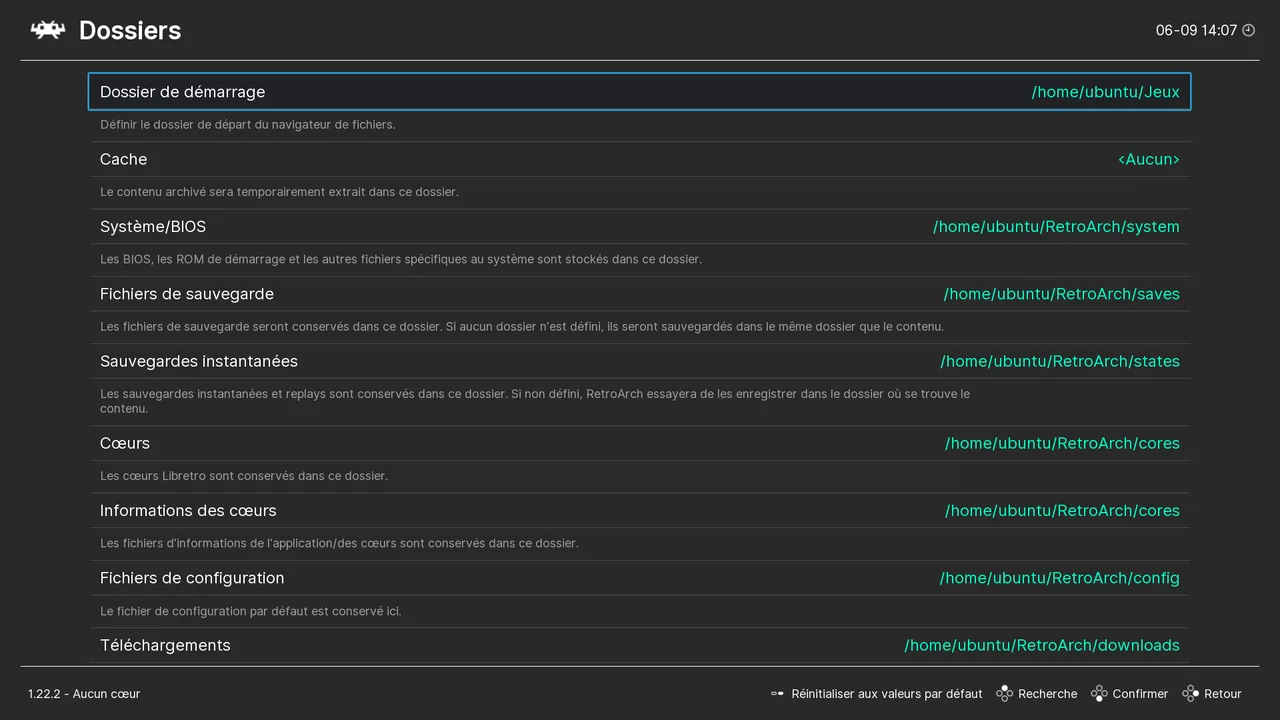
Task: Choose the Fichiers de sauvegarde entry
Action: point(640,293)
